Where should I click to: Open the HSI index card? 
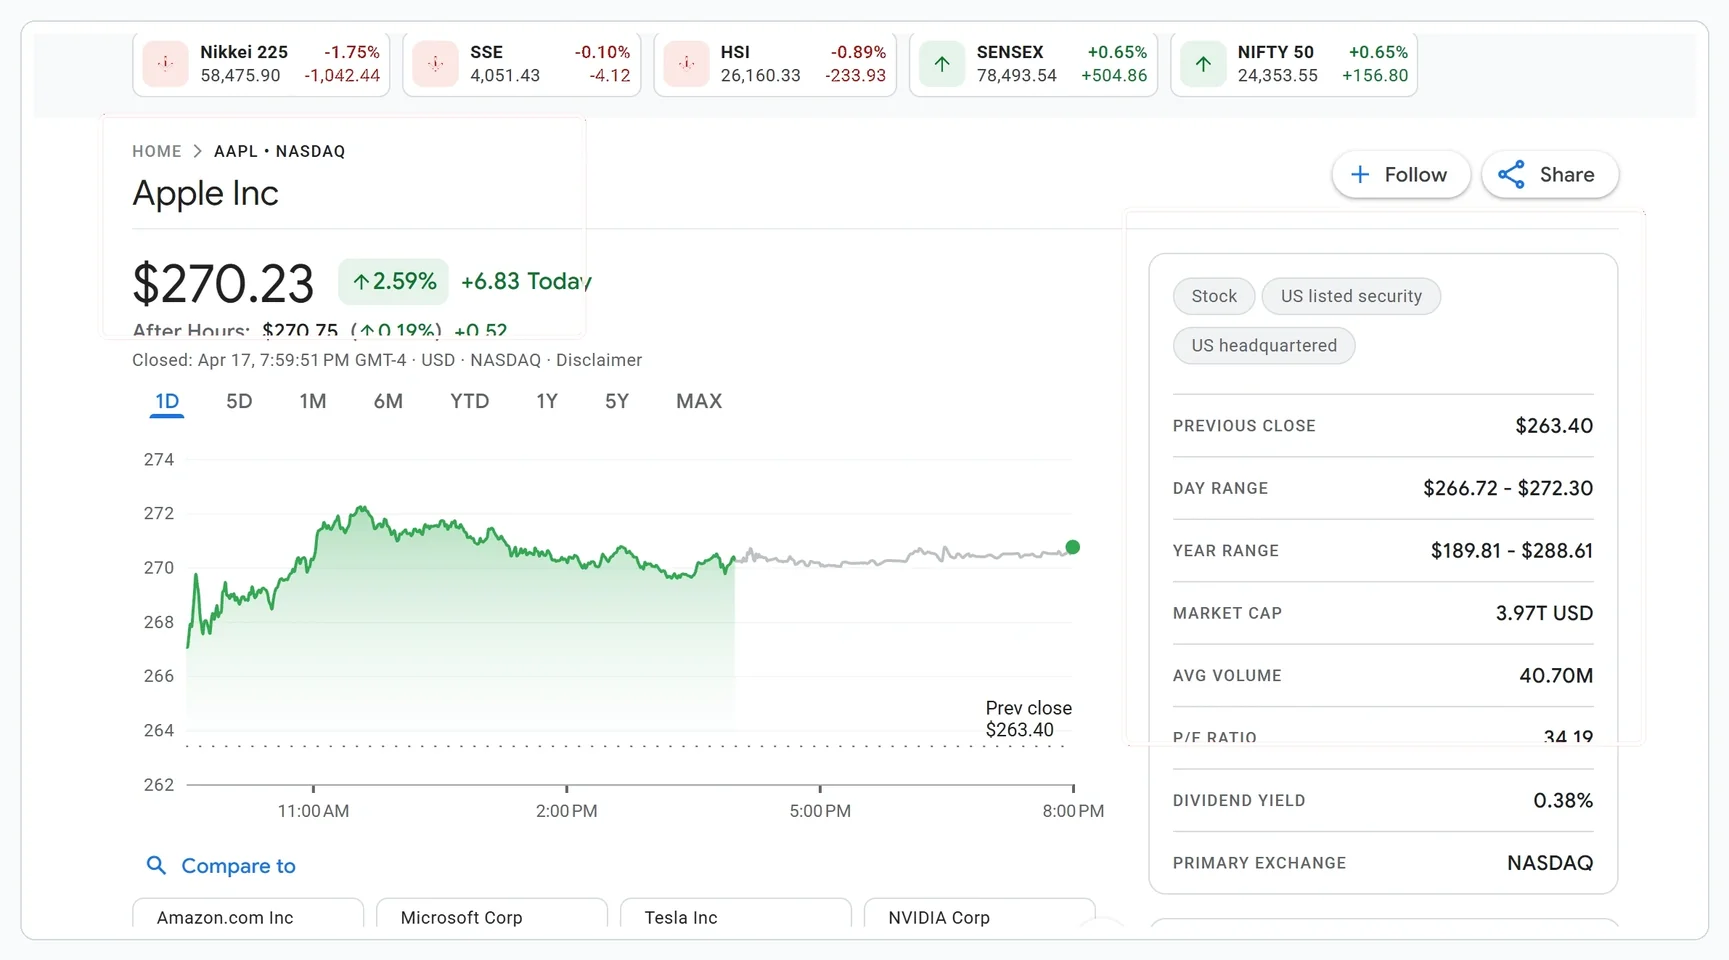775,64
